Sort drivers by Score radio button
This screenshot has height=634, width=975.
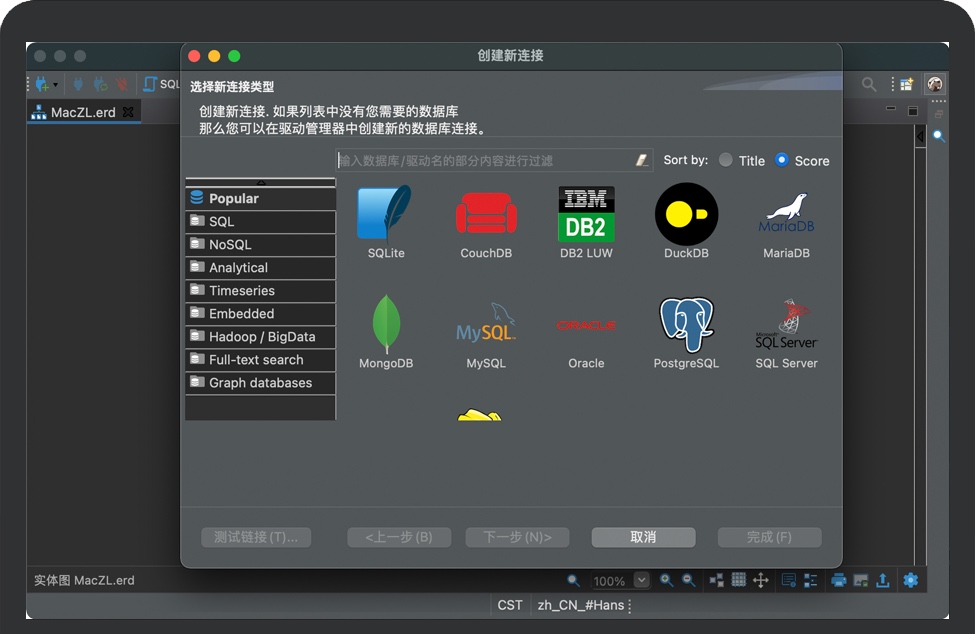pyautogui.click(x=782, y=160)
